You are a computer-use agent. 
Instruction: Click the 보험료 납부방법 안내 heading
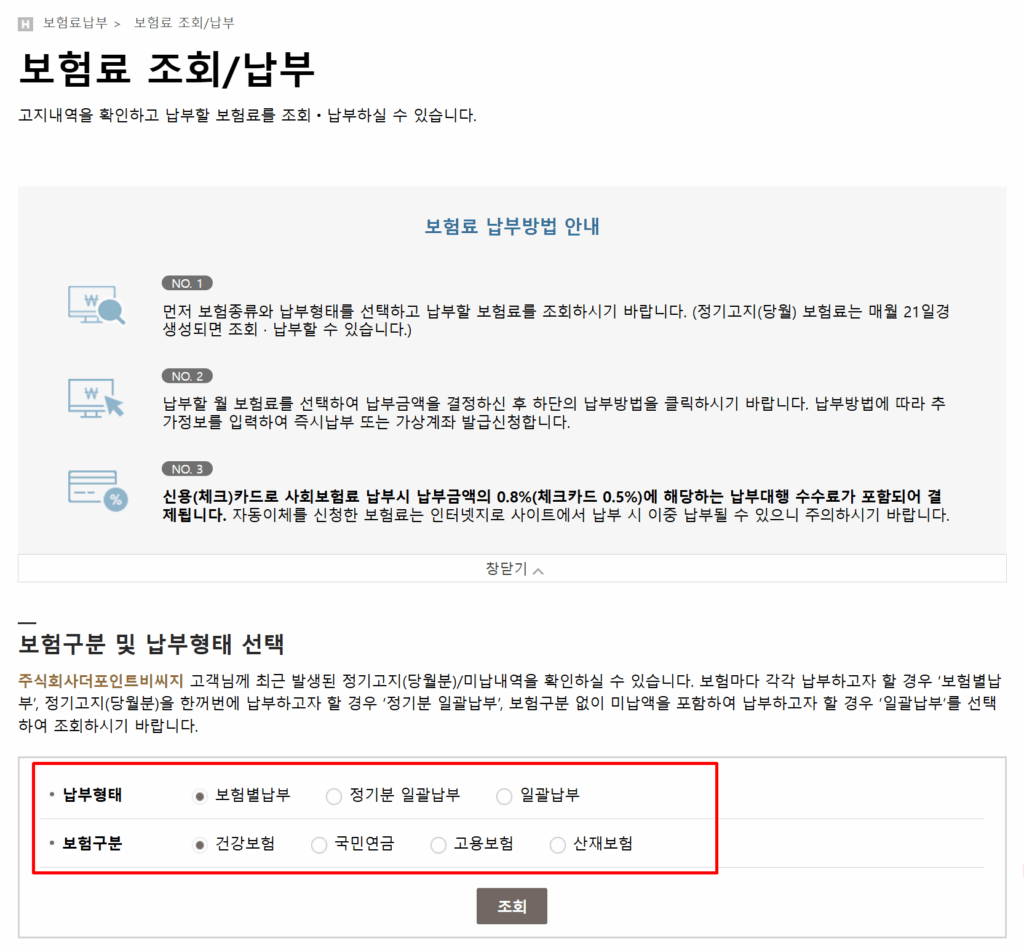coord(512,226)
